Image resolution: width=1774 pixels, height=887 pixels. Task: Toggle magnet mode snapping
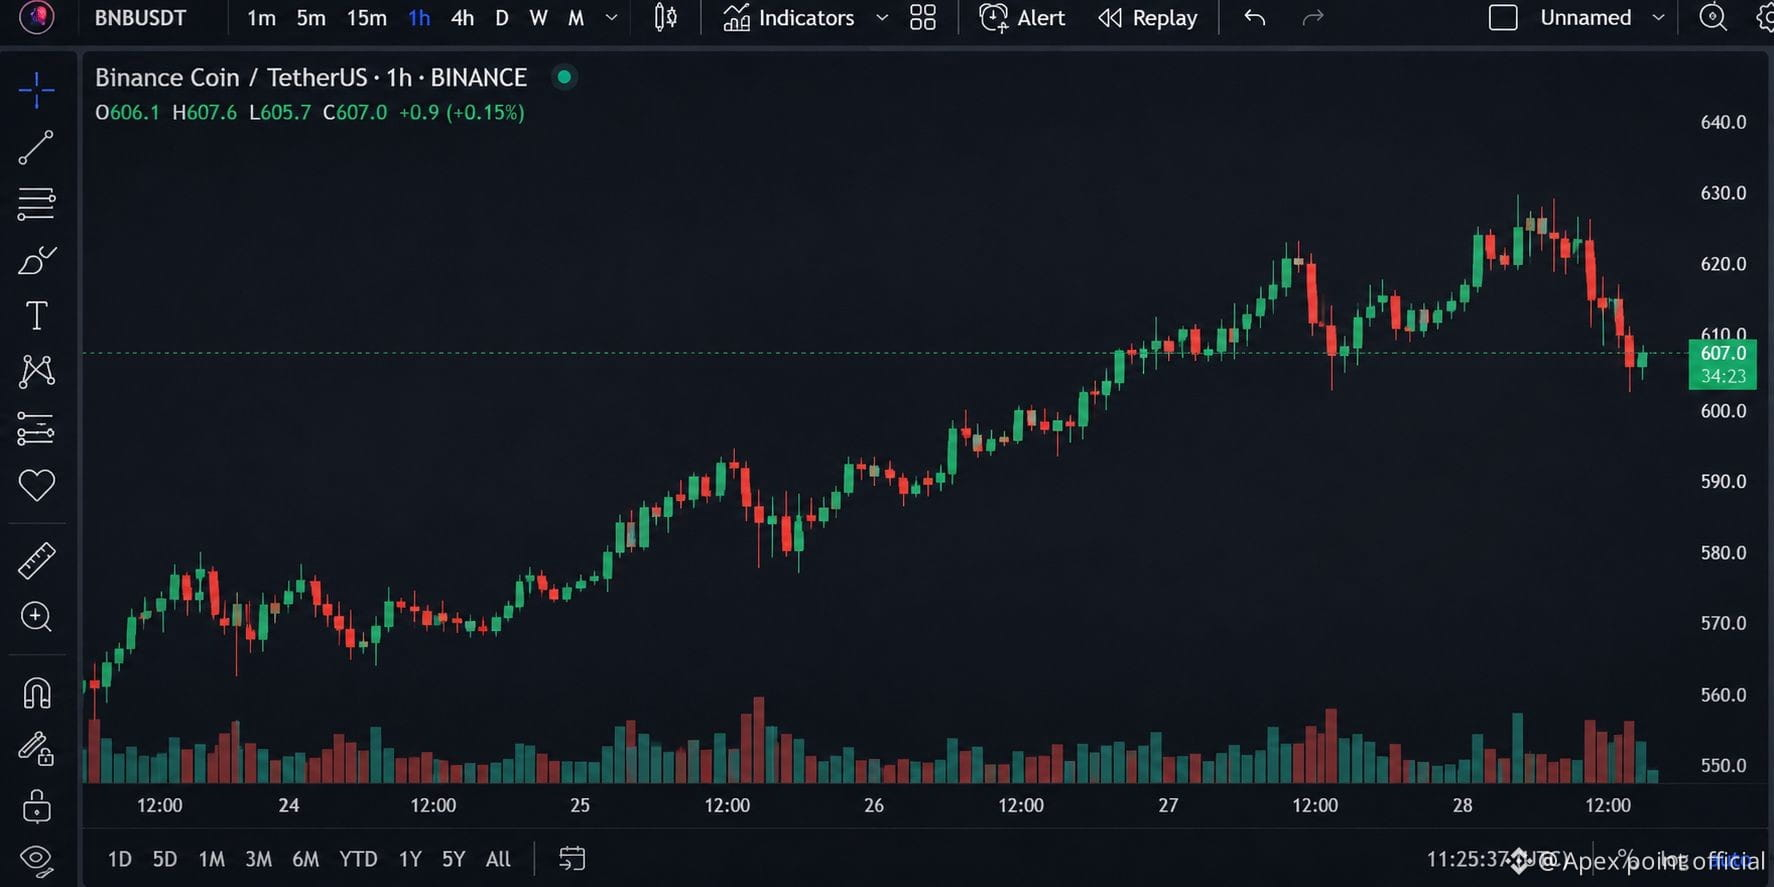(x=36, y=693)
